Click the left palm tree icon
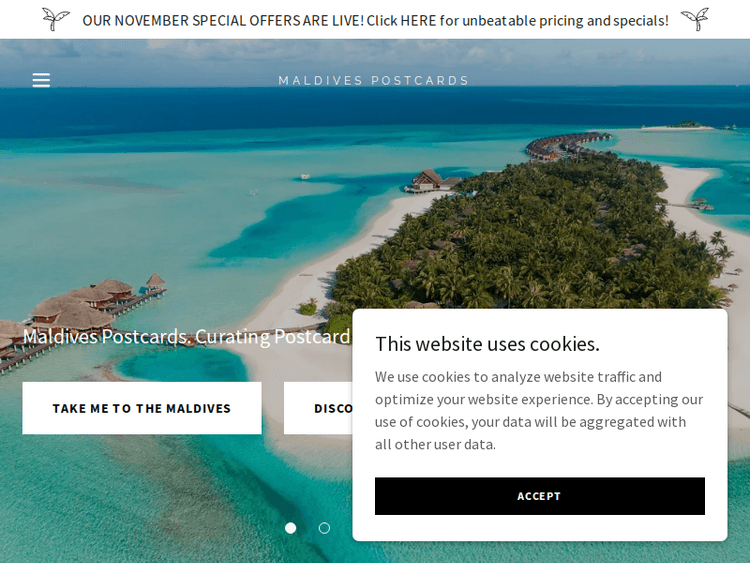This screenshot has height=563, width=750. point(55,19)
